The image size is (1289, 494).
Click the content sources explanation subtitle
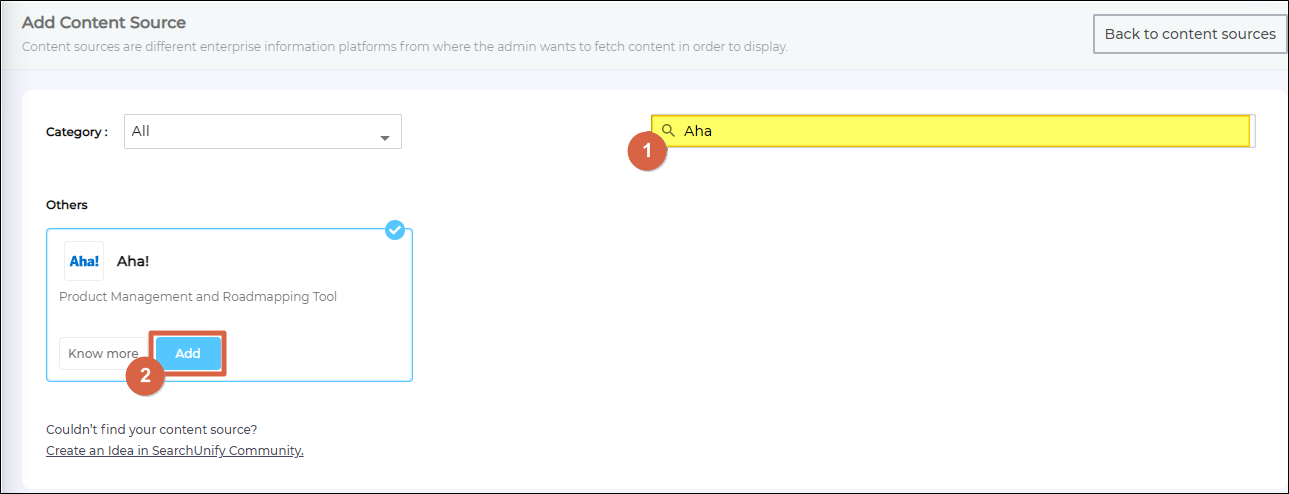coord(404,47)
